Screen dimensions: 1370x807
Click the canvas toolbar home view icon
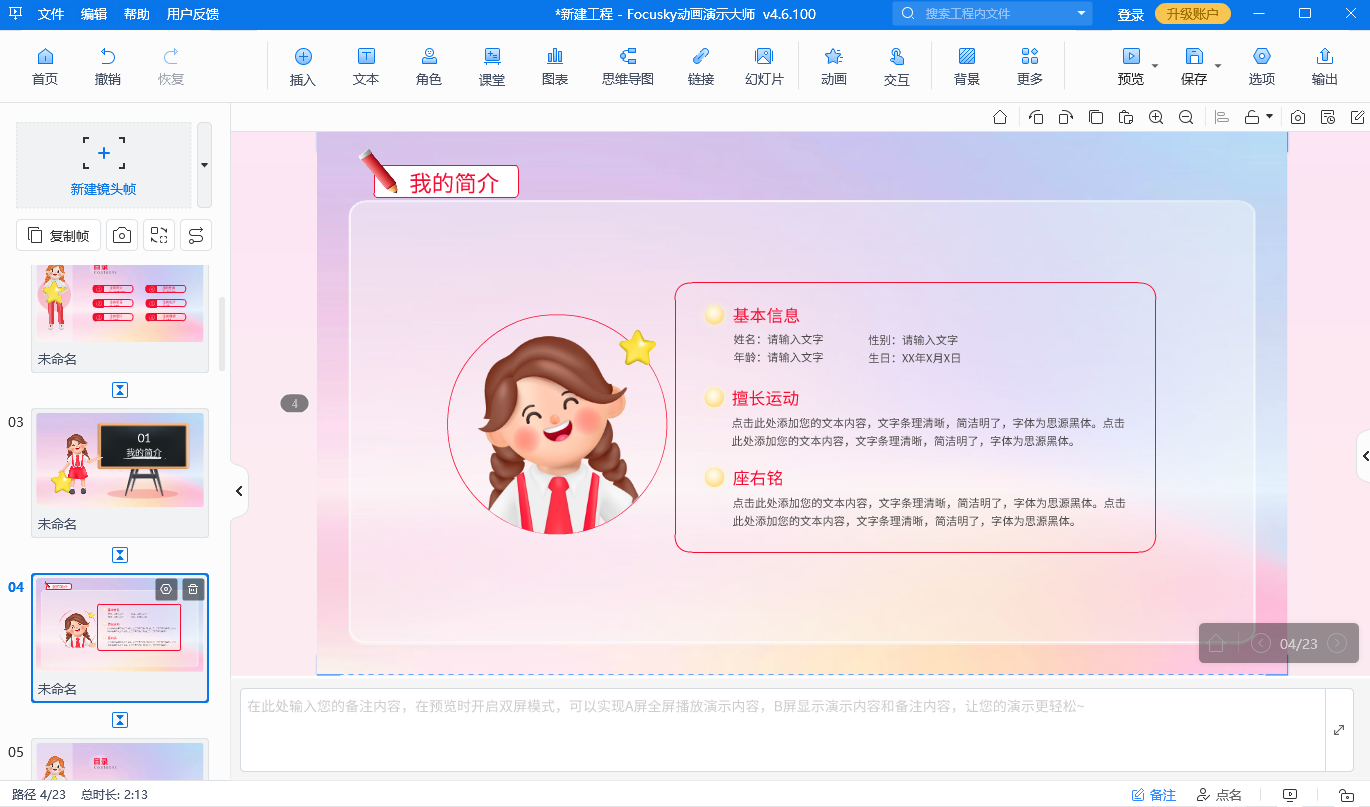(1000, 117)
